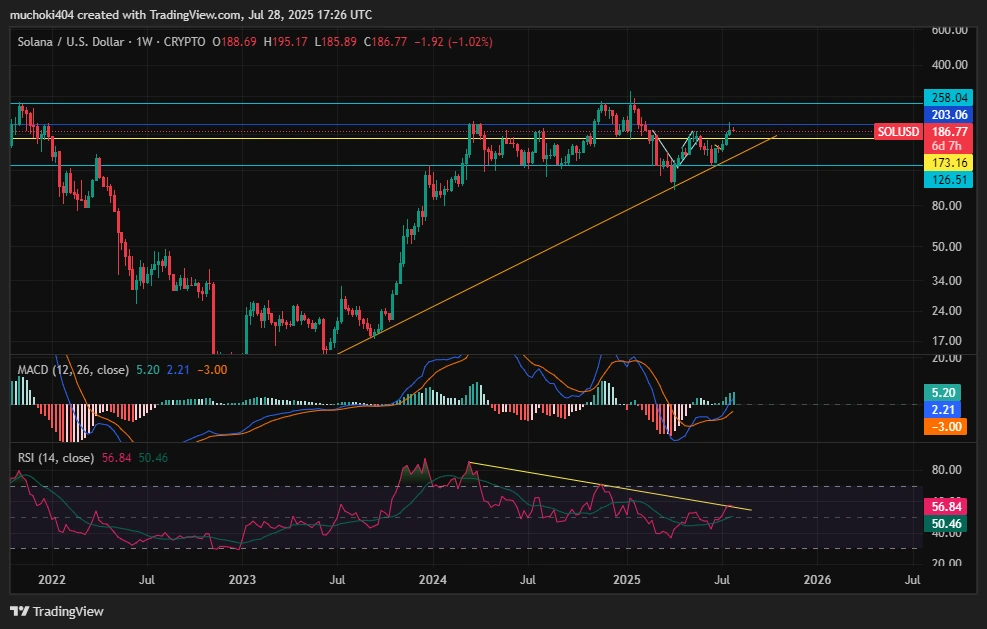
Task: Click the red SOLUSD symbol tag
Action: pyautogui.click(x=897, y=132)
